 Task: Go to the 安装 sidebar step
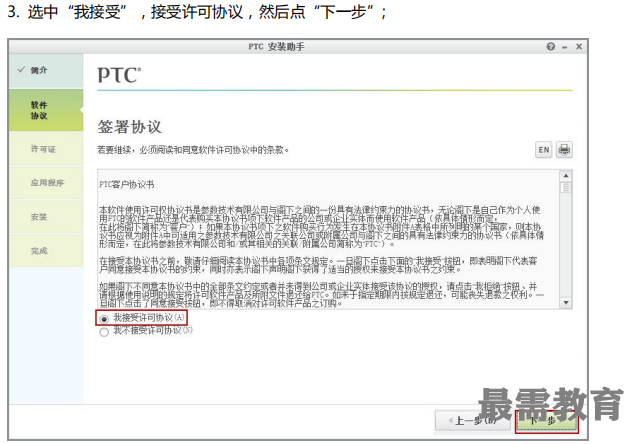click(x=46, y=217)
